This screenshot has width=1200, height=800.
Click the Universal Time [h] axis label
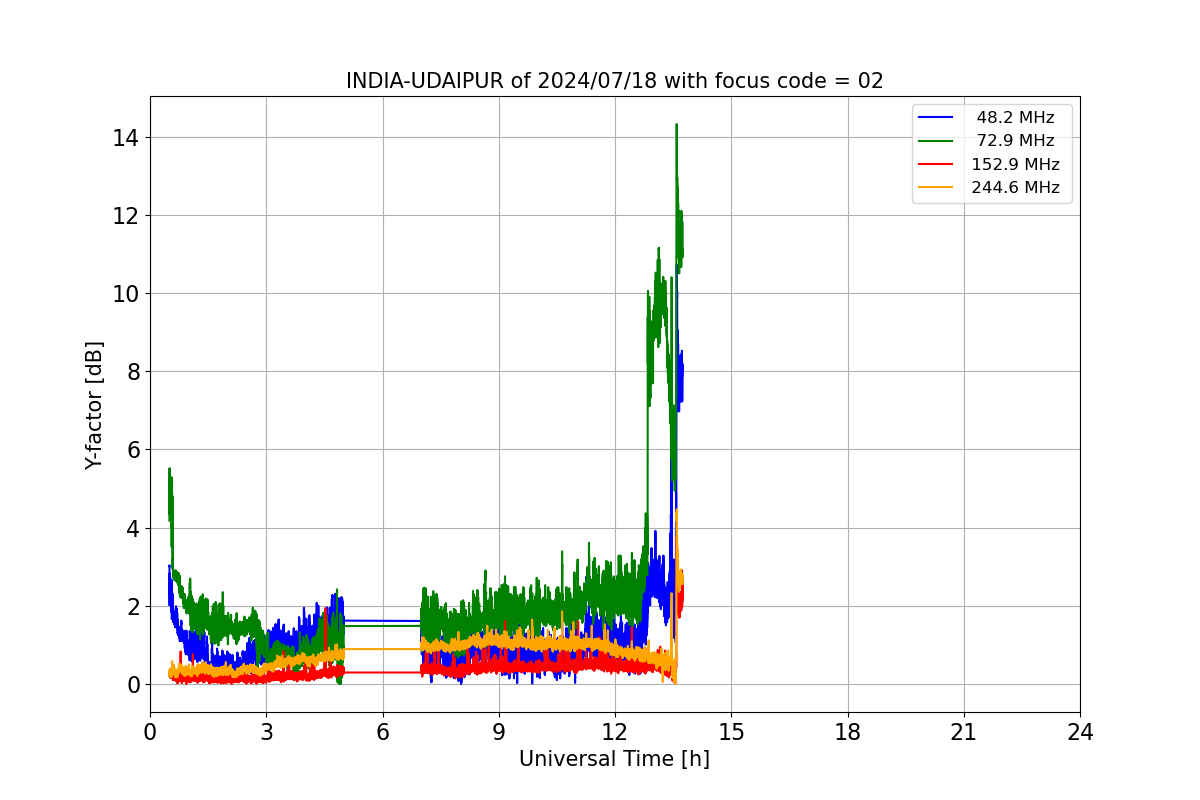click(614, 759)
